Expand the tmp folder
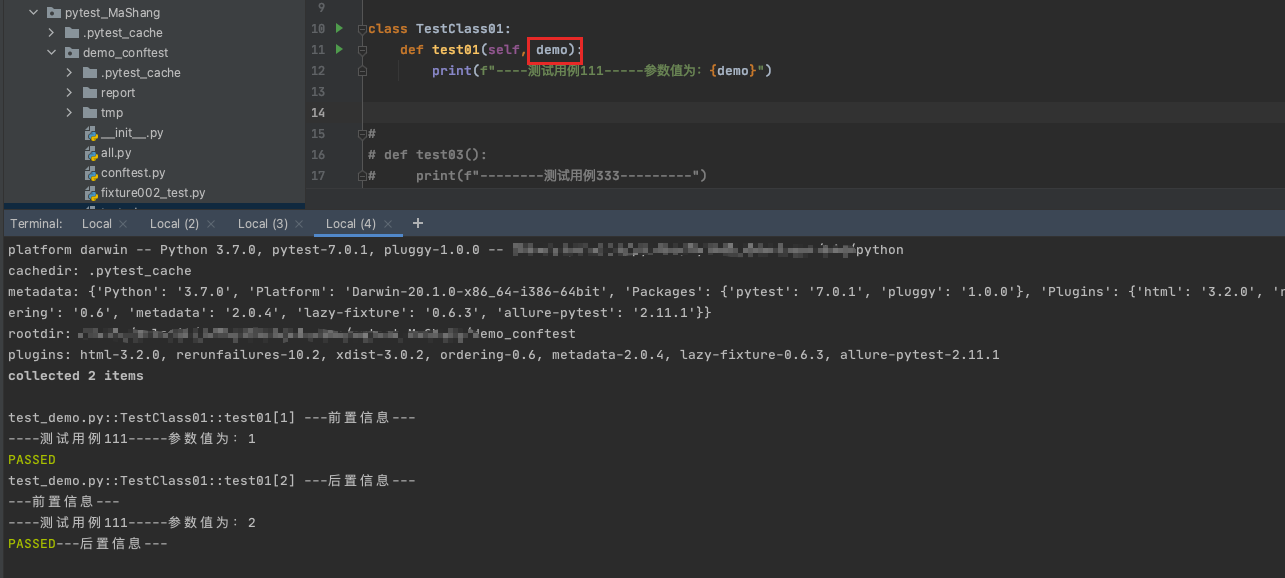The width and height of the screenshot is (1285, 578). coord(69,113)
